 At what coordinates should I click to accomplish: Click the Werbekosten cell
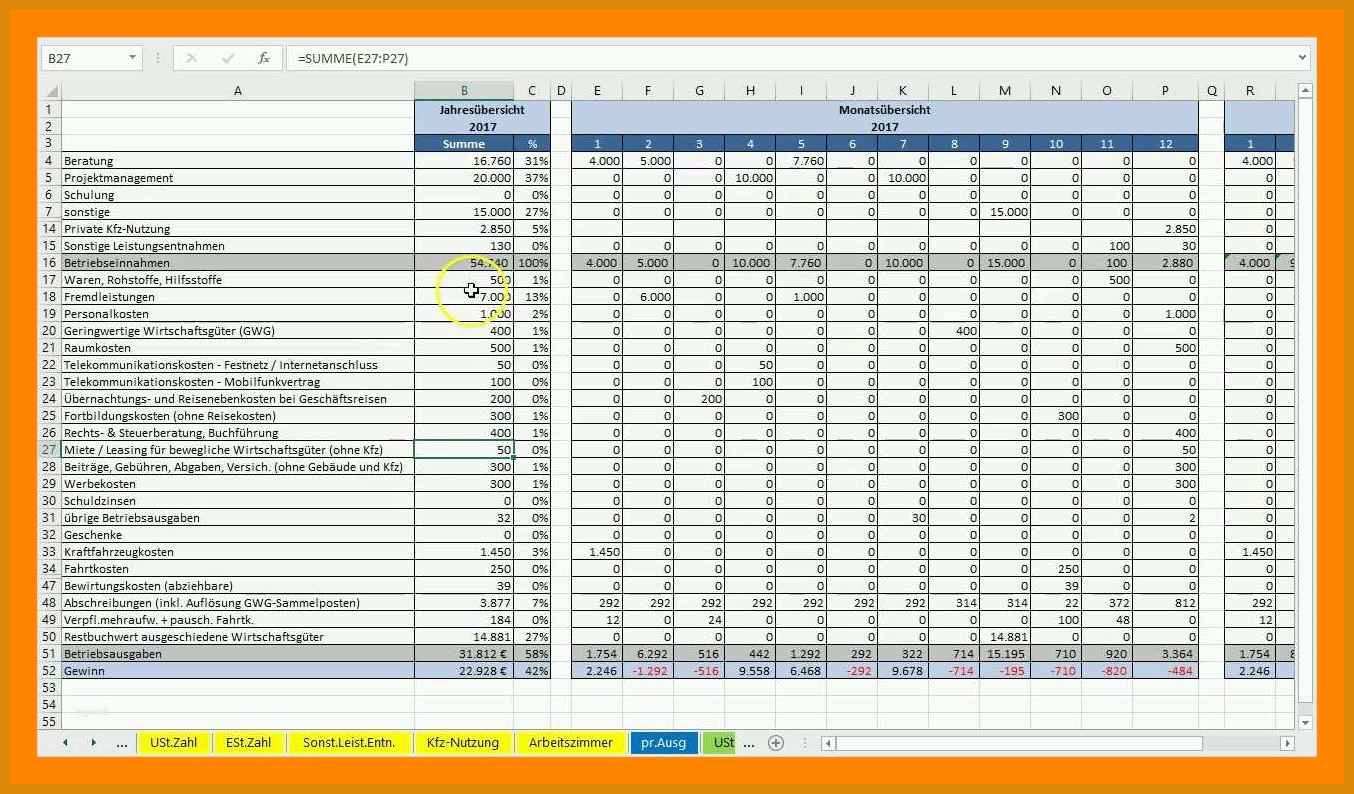click(x=237, y=484)
